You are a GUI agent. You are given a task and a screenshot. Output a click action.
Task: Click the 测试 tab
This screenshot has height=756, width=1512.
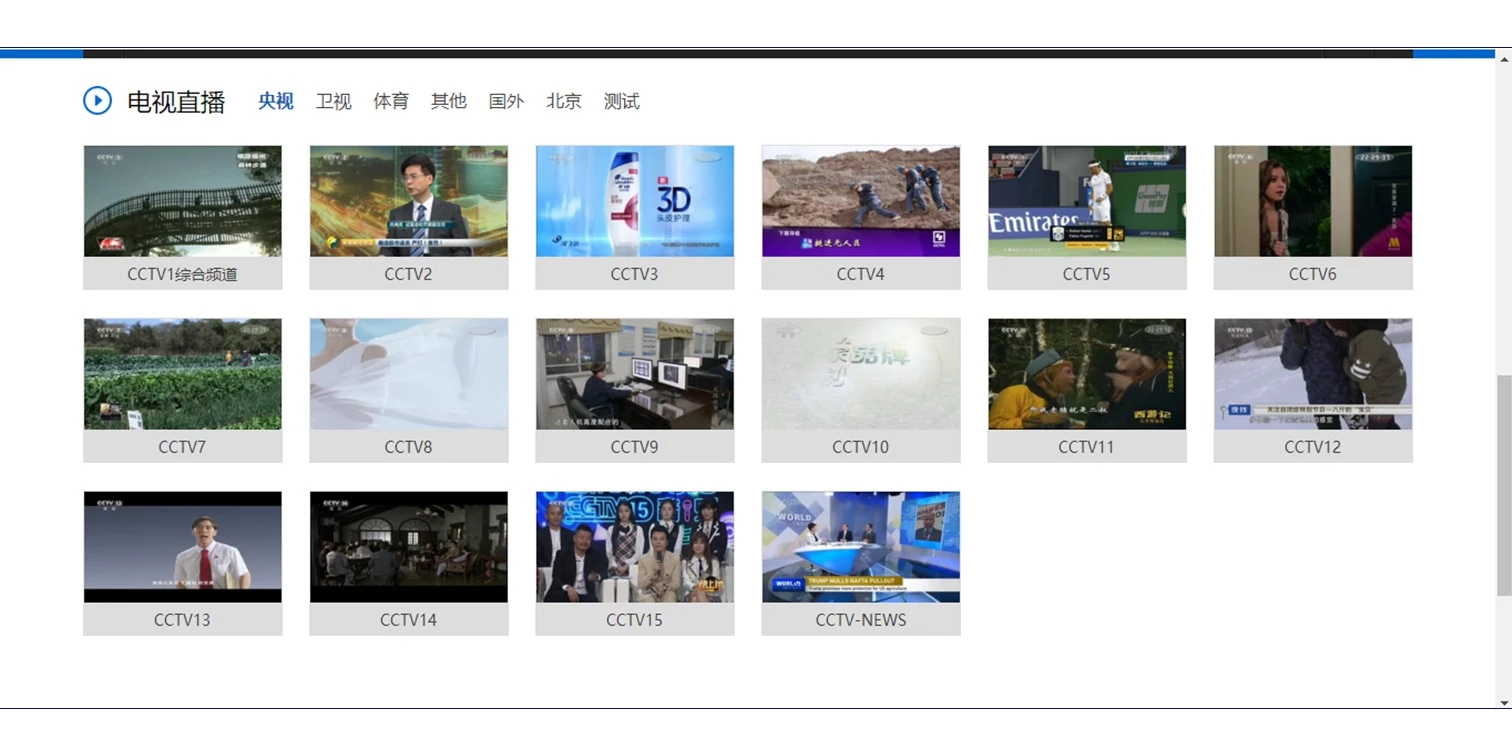(621, 101)
